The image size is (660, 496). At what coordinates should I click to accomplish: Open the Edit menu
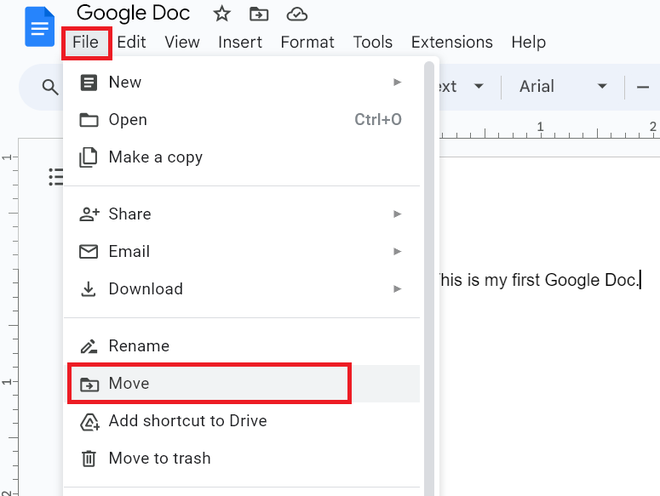[x=131, y=42]
